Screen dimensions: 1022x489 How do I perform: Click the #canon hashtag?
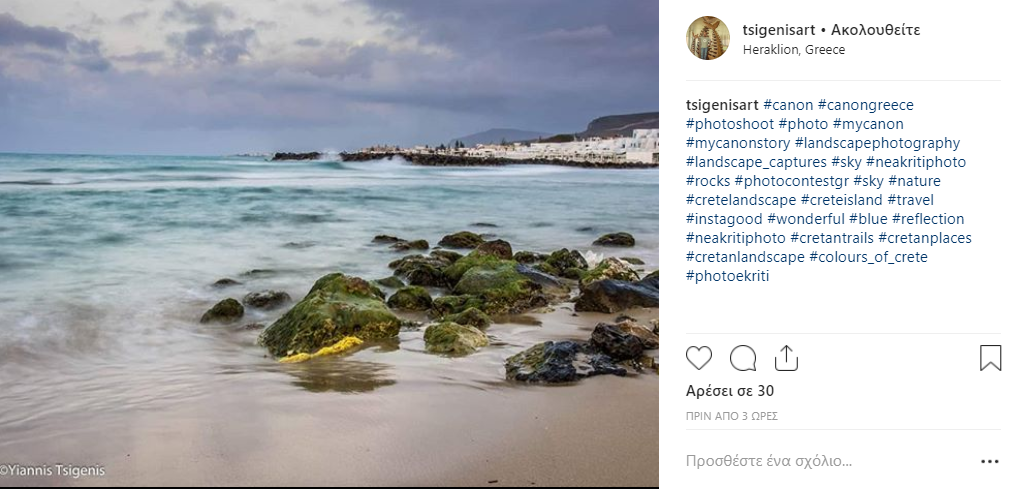tap(788, 105)
